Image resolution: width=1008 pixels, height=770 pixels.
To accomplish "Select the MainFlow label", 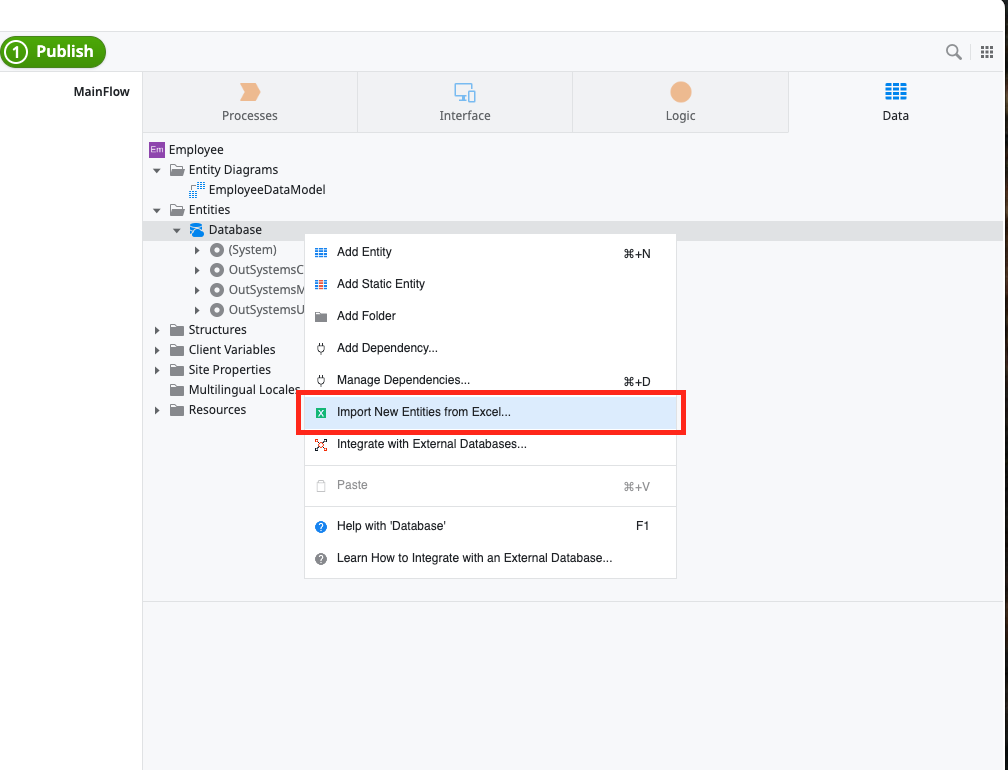I will pos(102,91).
